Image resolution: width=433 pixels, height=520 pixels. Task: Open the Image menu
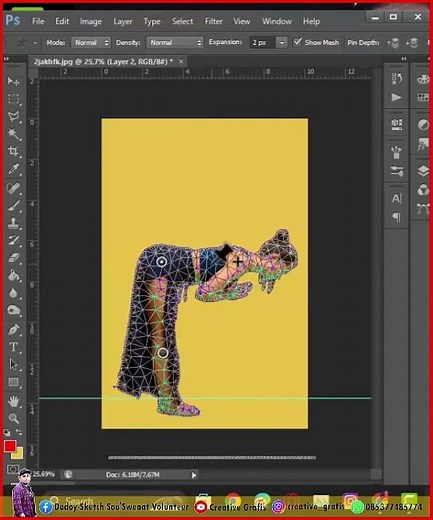pyautogui.click(x=91, y=22)
